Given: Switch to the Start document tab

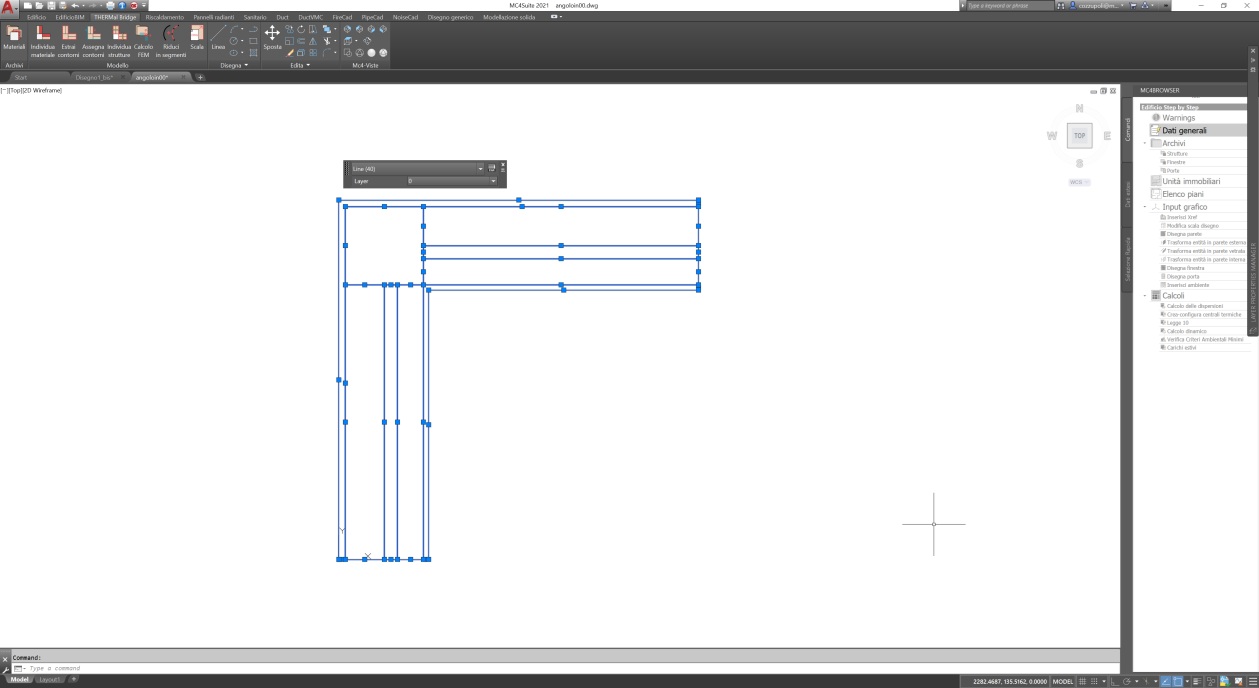Looking at the screenshot, I should point(21,77).
